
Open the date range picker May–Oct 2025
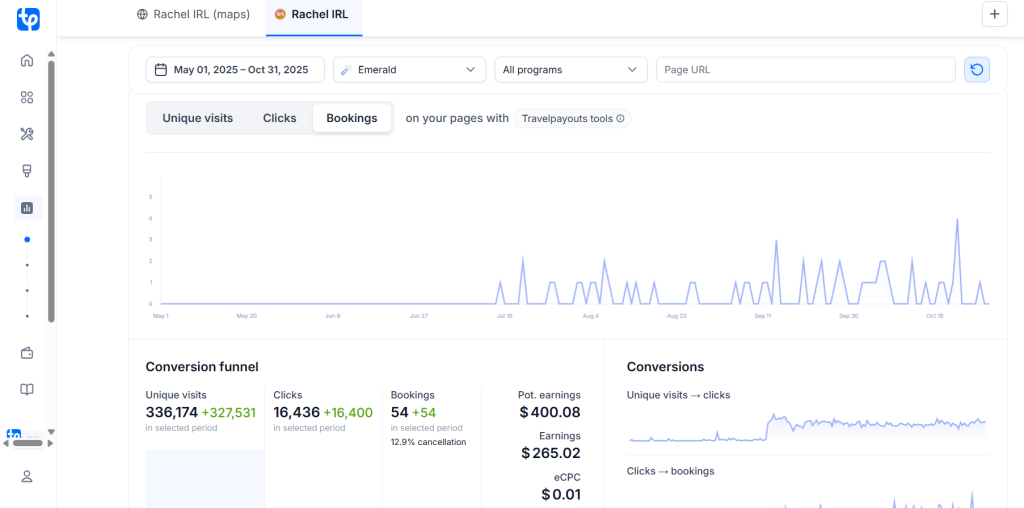tap(235, 70)
